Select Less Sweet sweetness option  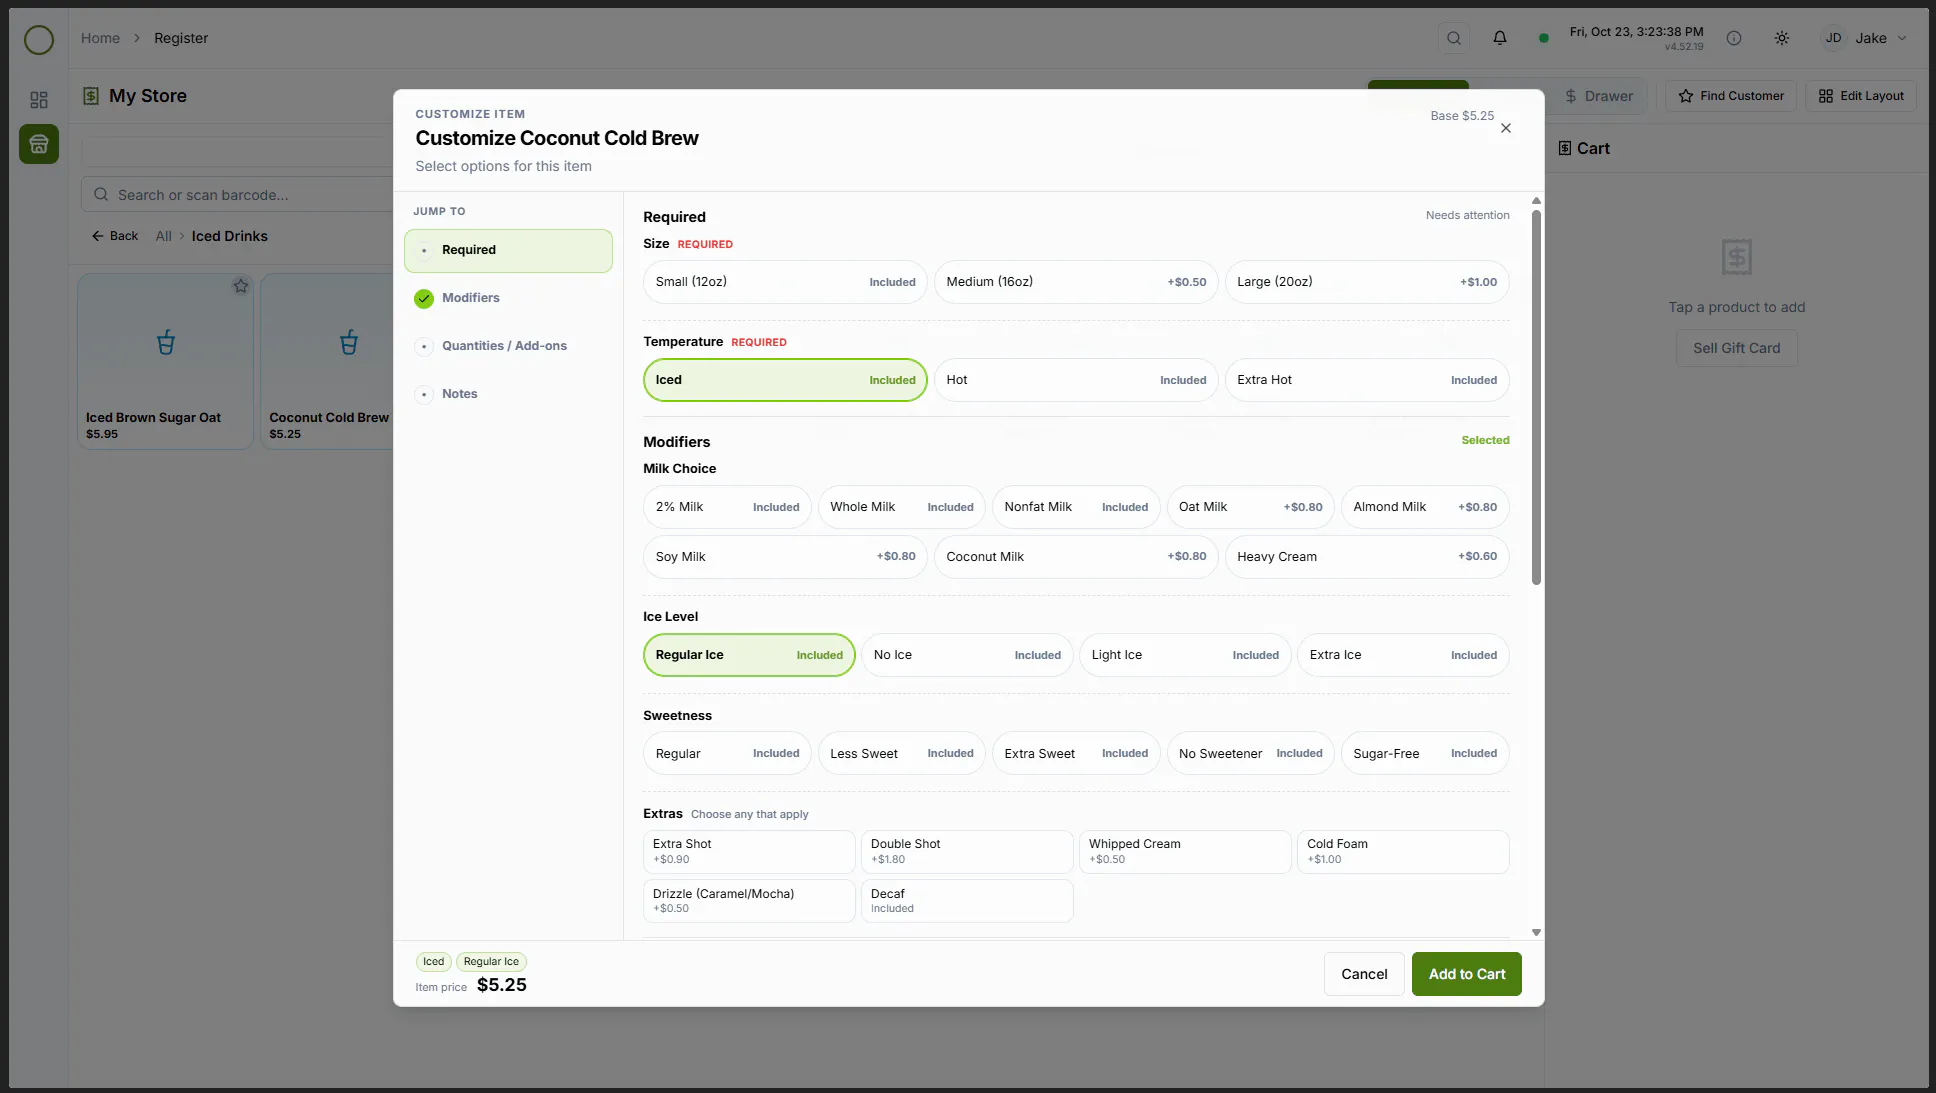[901, 754]
